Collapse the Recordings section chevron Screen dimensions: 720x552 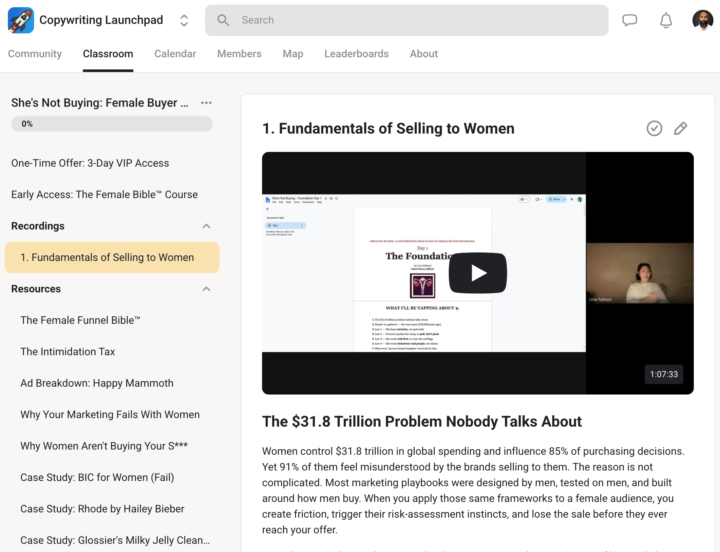click(206, 226)
